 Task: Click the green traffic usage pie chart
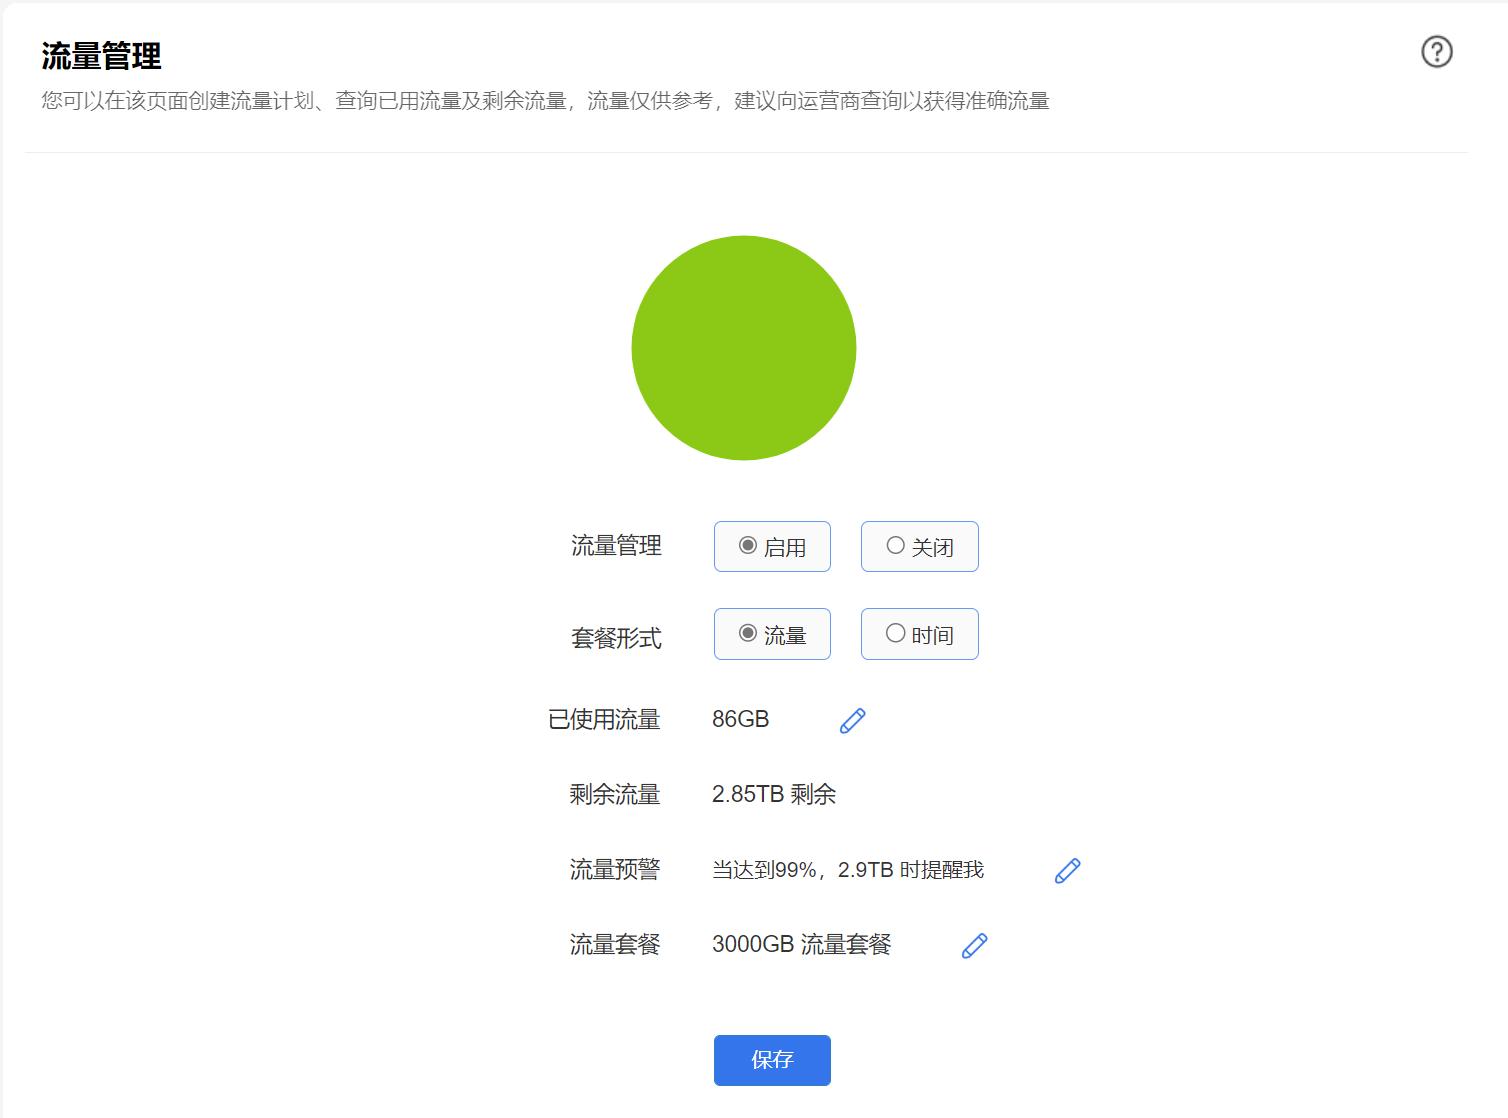(x=744, y=347)
